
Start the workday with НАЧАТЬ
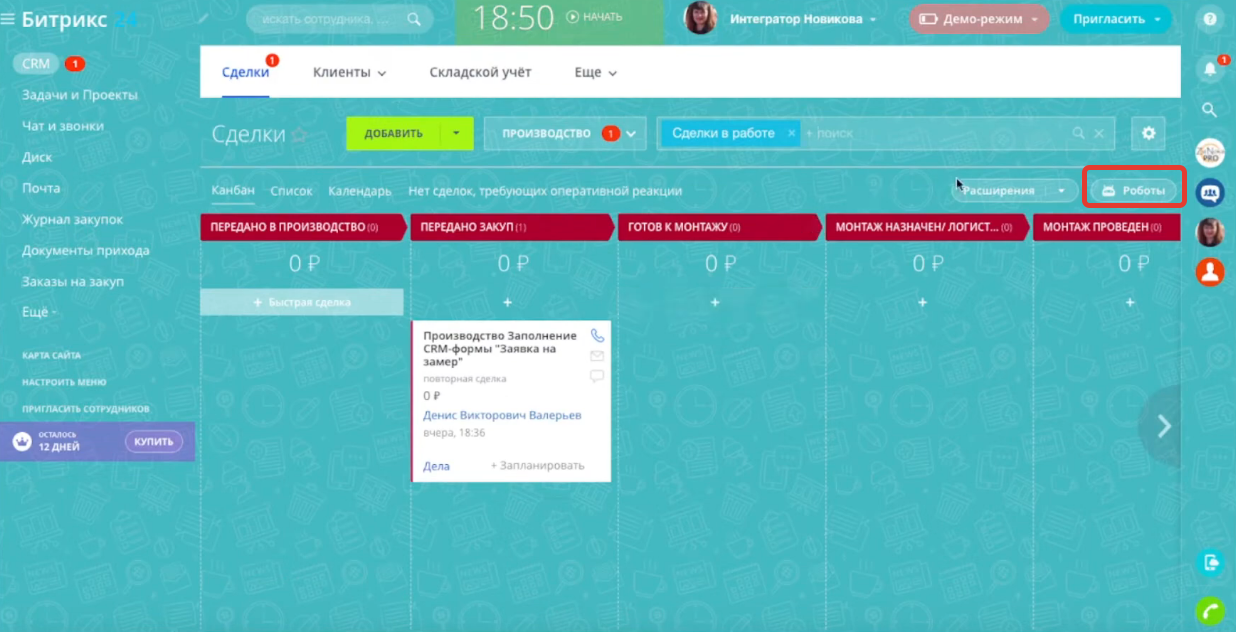(x=594, y=17)
